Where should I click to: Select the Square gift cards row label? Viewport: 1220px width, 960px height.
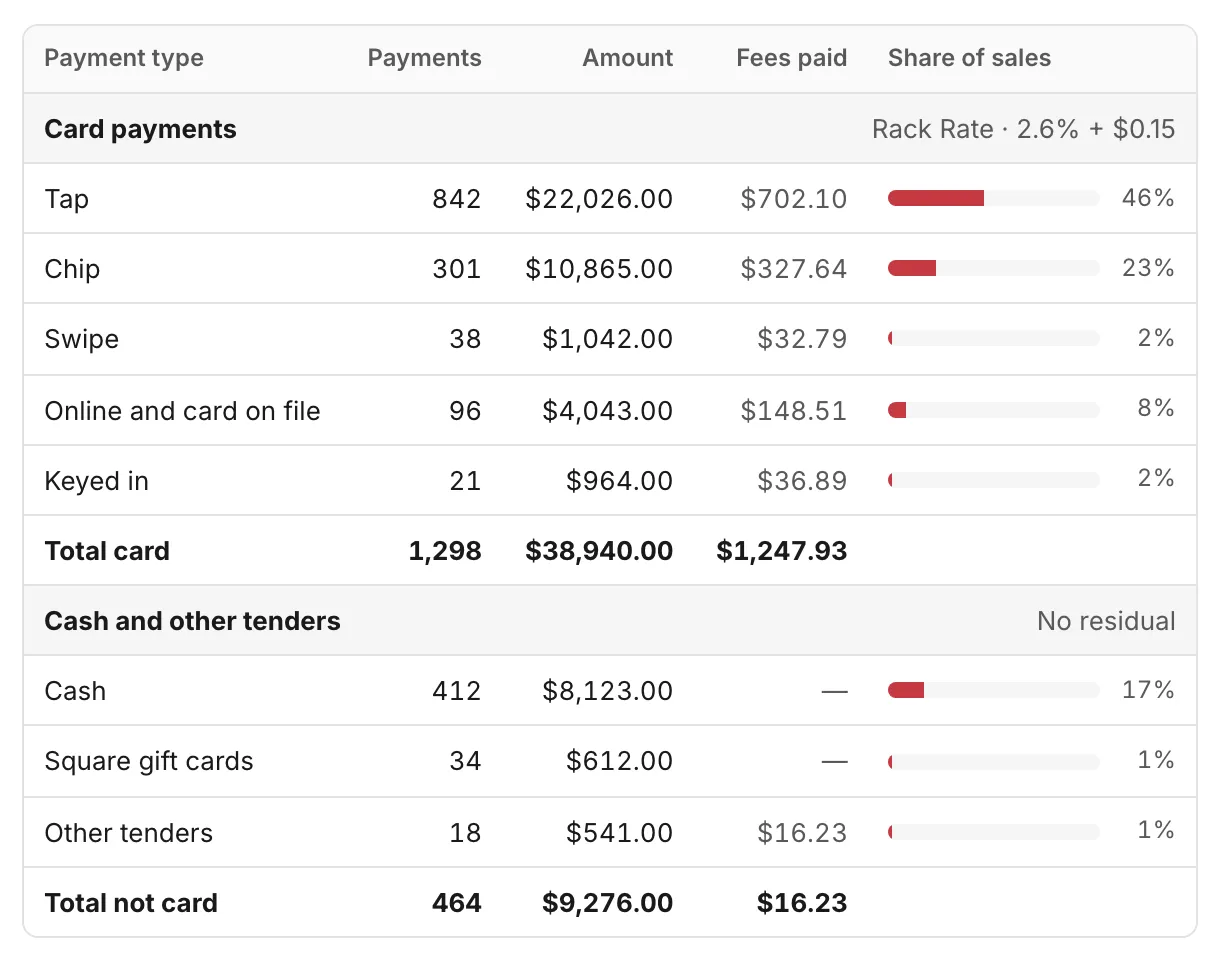[x=149, y=761]
